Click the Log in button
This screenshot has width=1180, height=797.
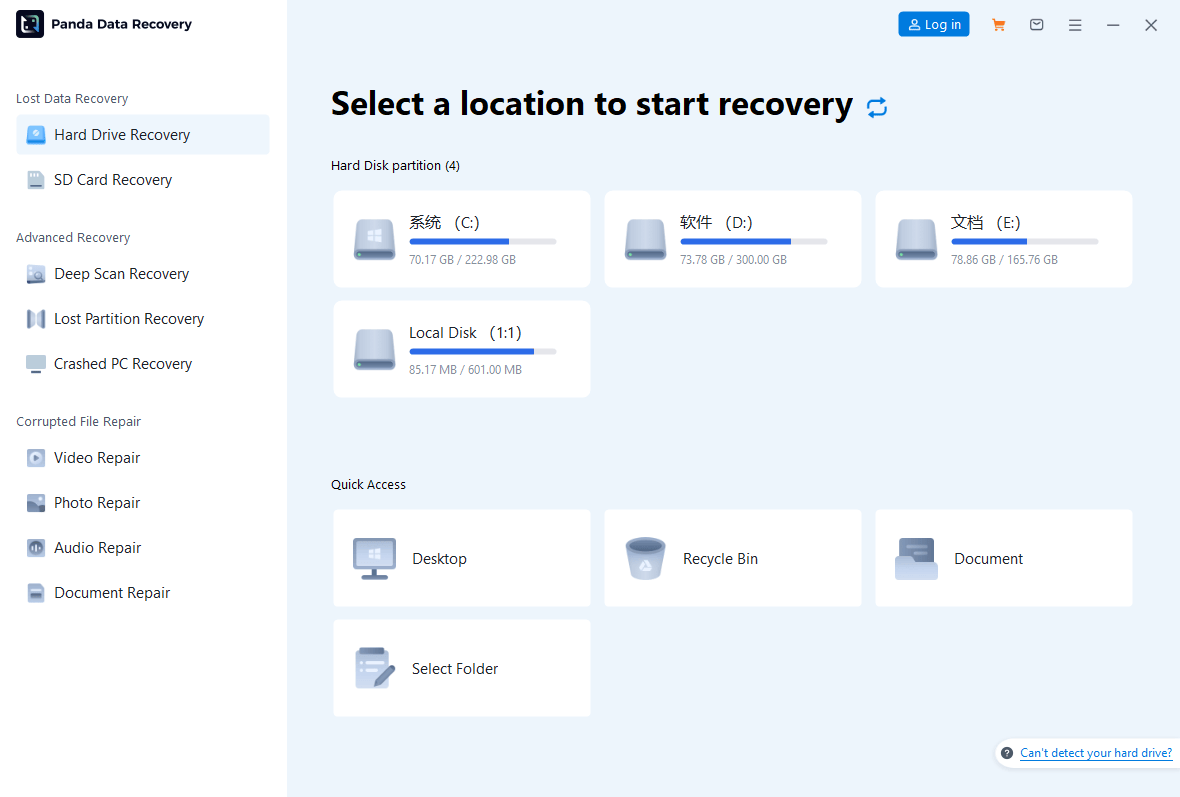point(934,24)
